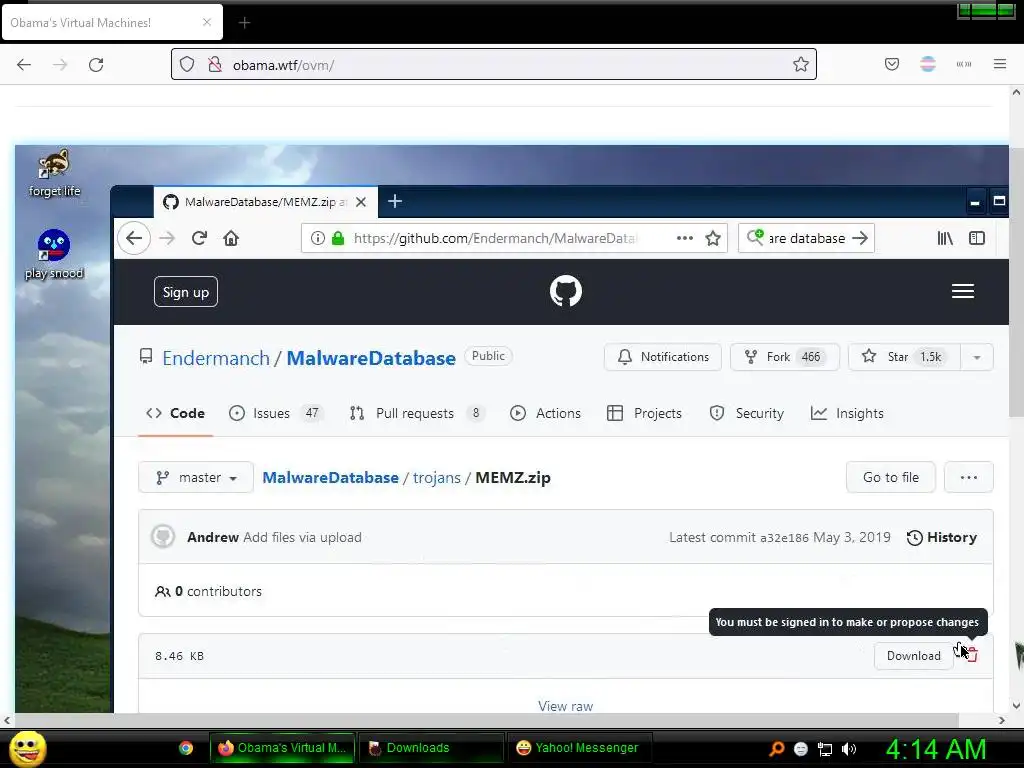The image size is (1024, 768).
Task: Click the delete file trash icon
Action: point(972,655)
